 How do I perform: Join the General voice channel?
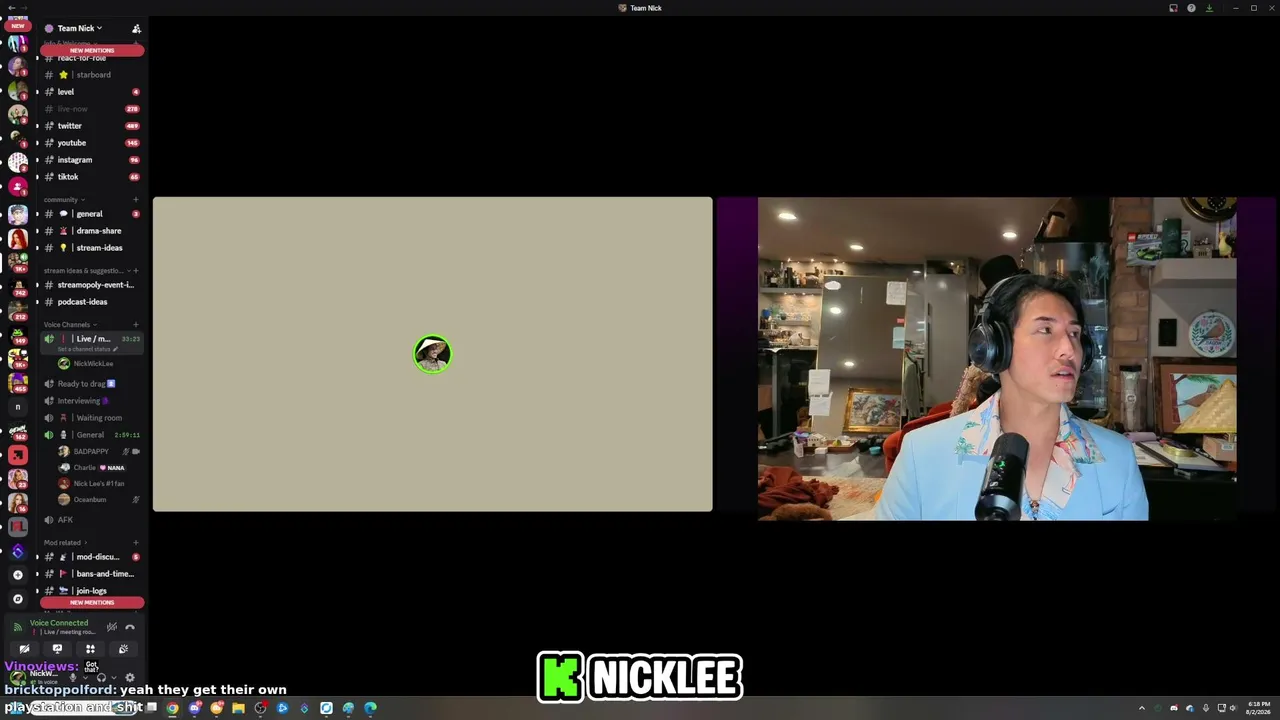(92, 435)
